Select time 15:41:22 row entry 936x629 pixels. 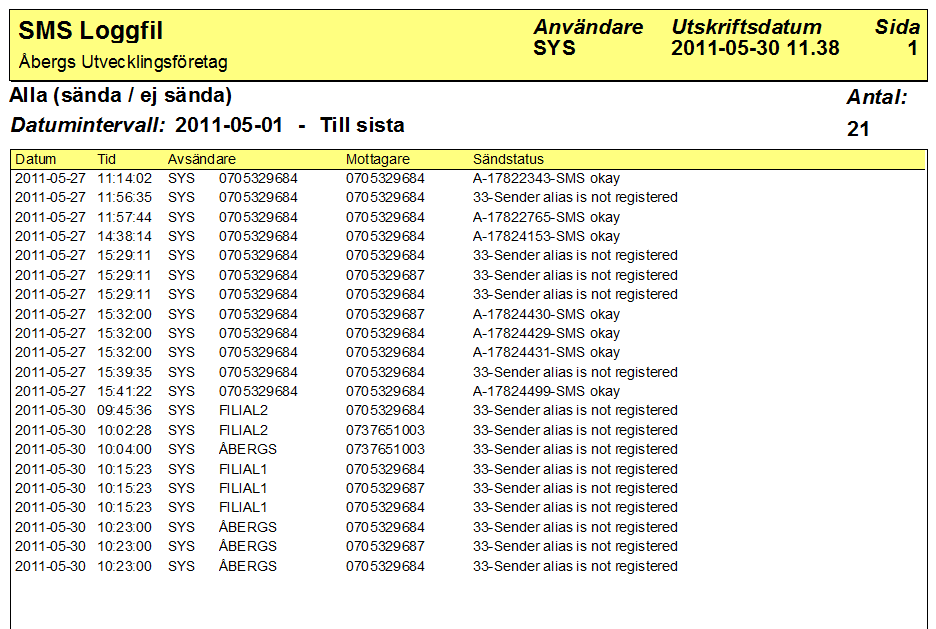[x=125, y=391]
